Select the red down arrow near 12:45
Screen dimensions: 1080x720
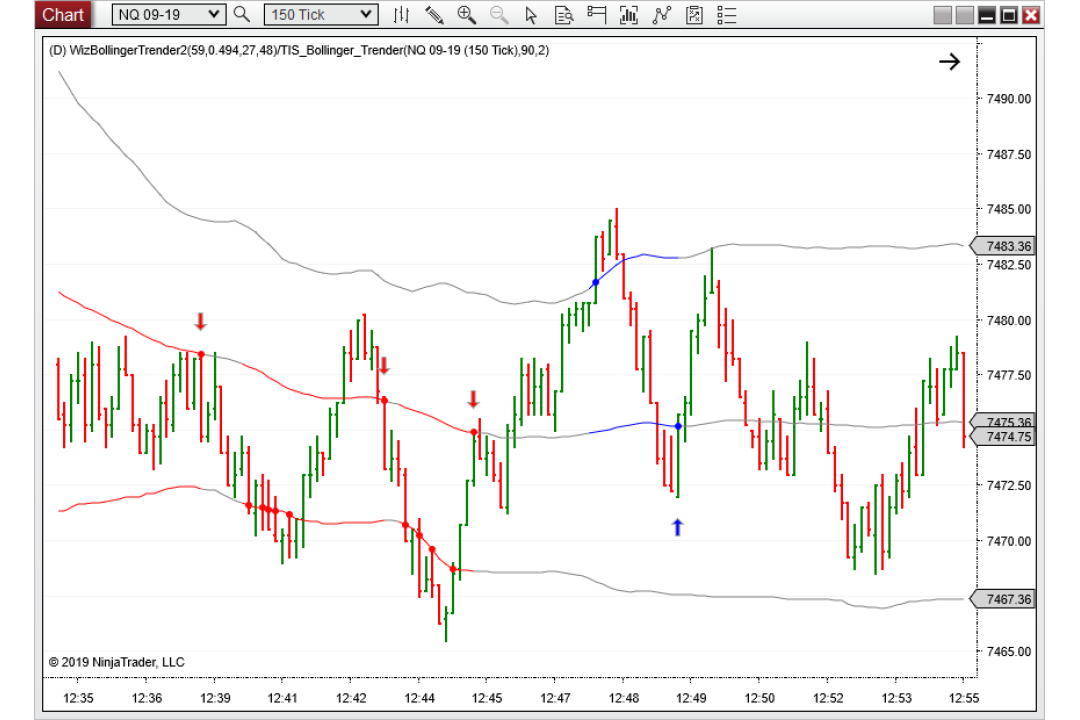point(473,399)
